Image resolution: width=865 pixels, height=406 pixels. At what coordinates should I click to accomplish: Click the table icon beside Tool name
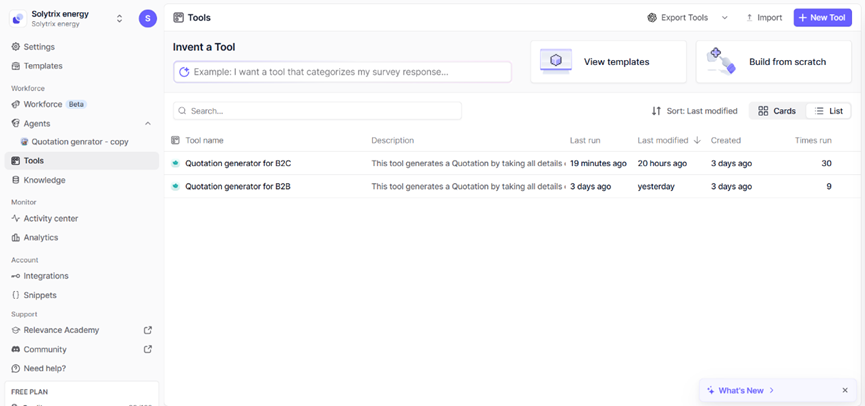(175, 141)
